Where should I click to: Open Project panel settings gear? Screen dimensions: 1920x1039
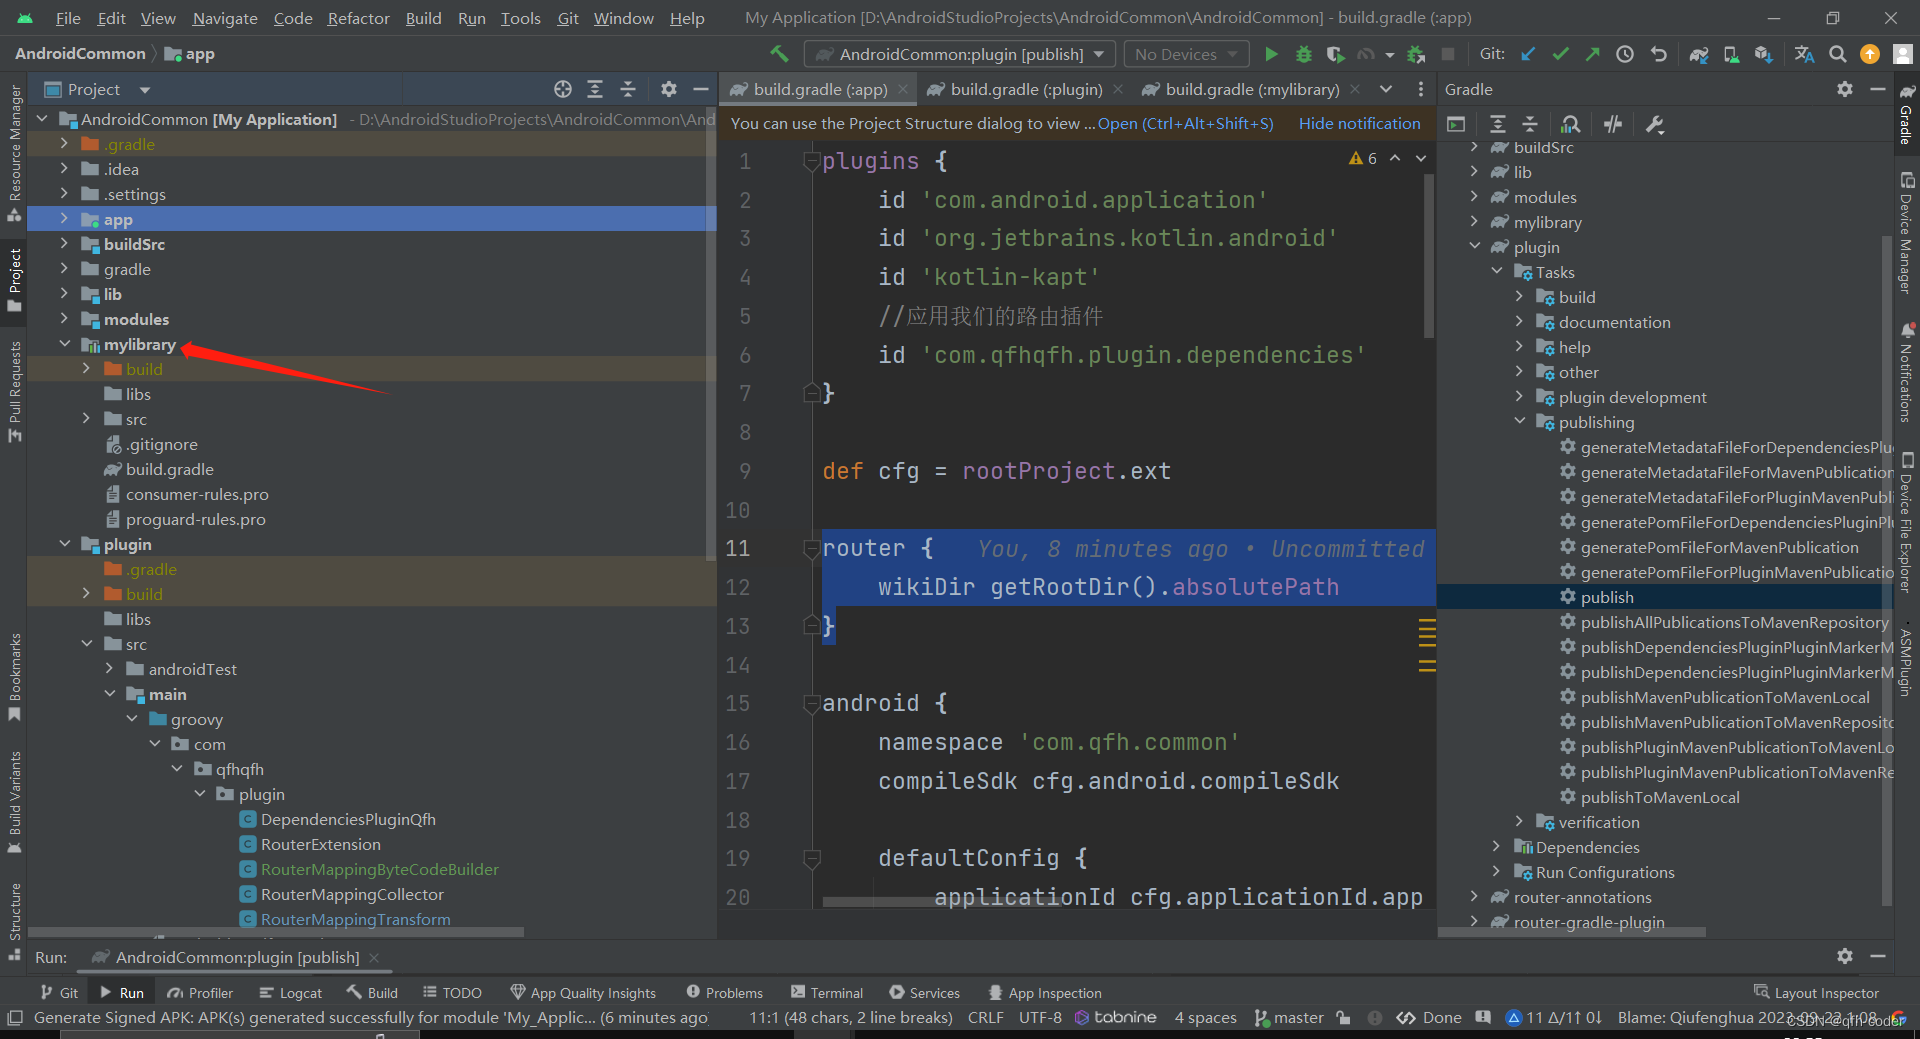tap(669, 89)
